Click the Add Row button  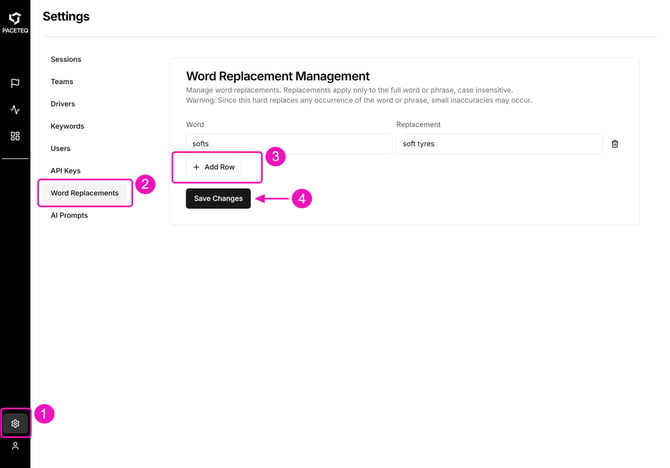click(x=214, y=167)
